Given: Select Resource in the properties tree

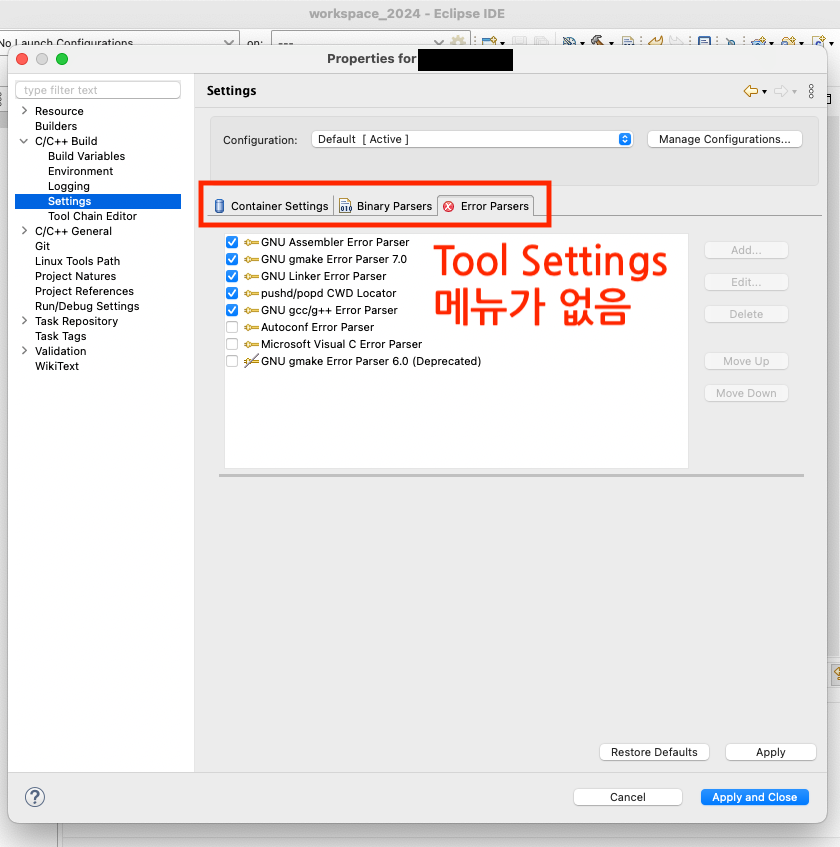Looking at the screenshot, I should tap(59, 111).
